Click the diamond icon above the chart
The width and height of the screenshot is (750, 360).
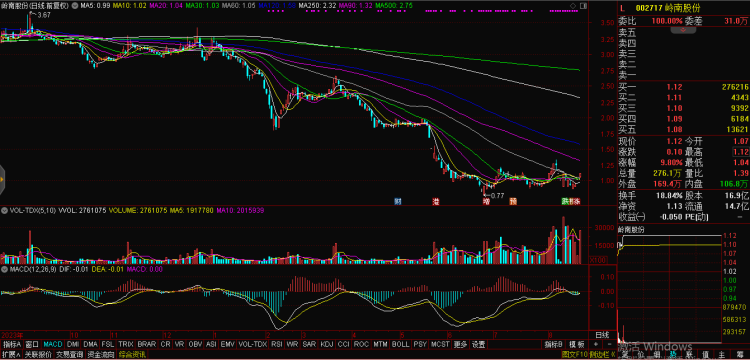tap(573, 6)
